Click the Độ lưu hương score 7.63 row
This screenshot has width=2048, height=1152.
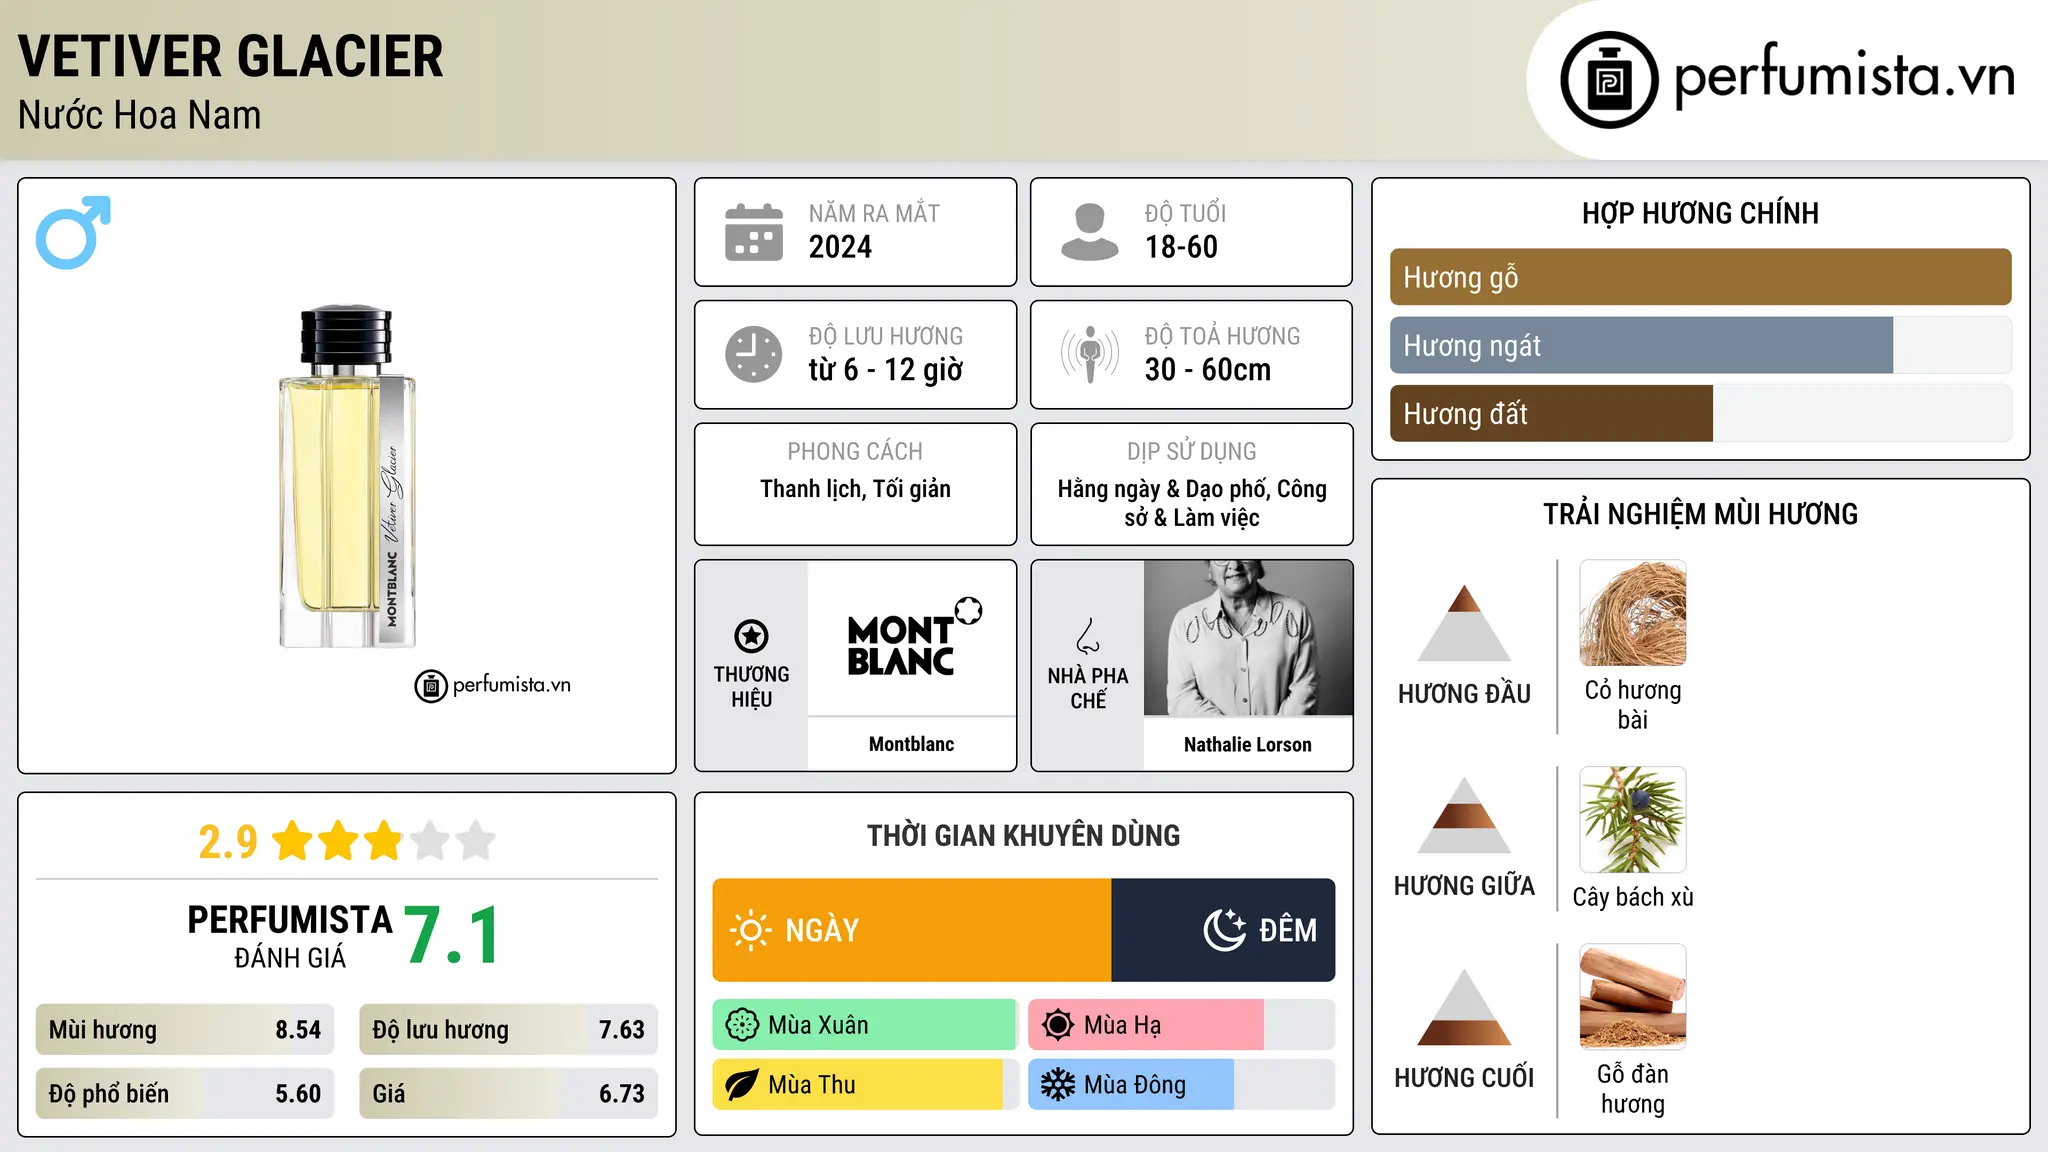[508, 1030]
